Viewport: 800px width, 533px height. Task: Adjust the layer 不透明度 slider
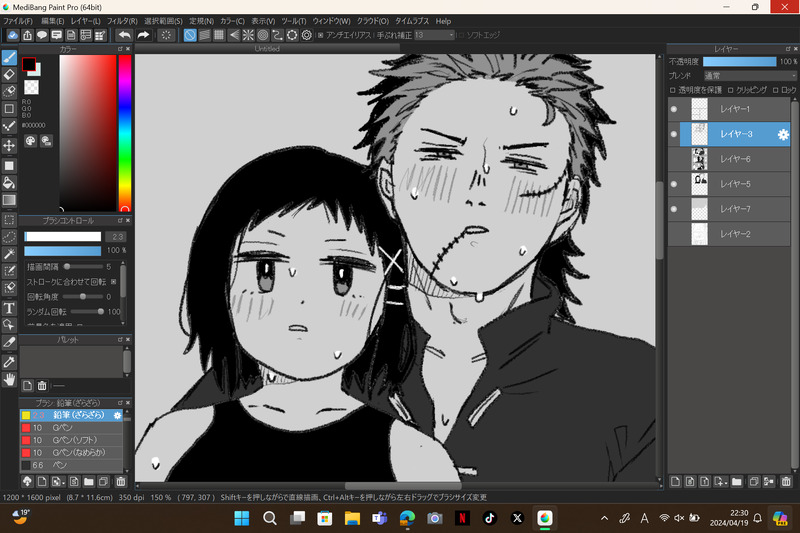(x=739, y=61)
